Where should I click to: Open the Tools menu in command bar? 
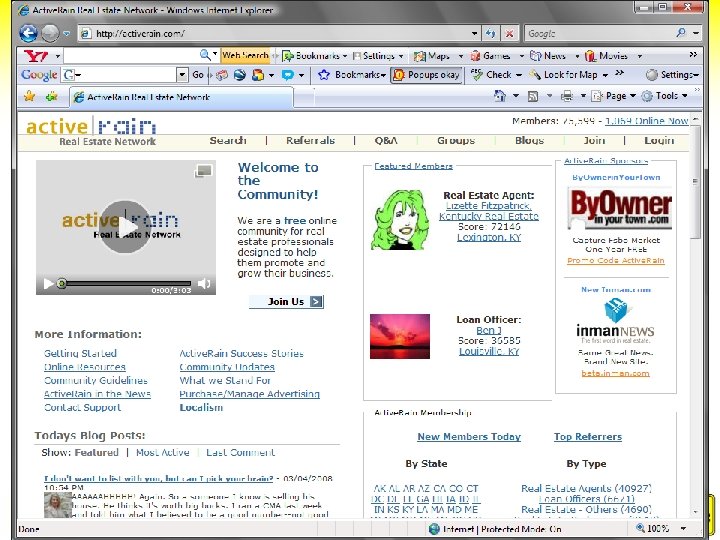pos(664,96)
